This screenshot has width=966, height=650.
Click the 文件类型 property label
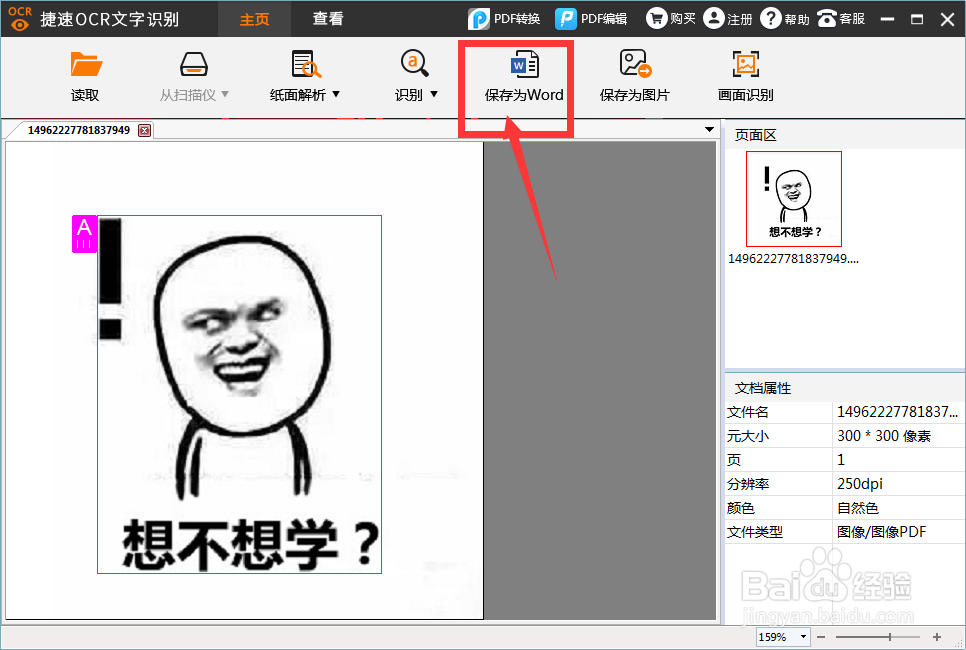point(755,532)
